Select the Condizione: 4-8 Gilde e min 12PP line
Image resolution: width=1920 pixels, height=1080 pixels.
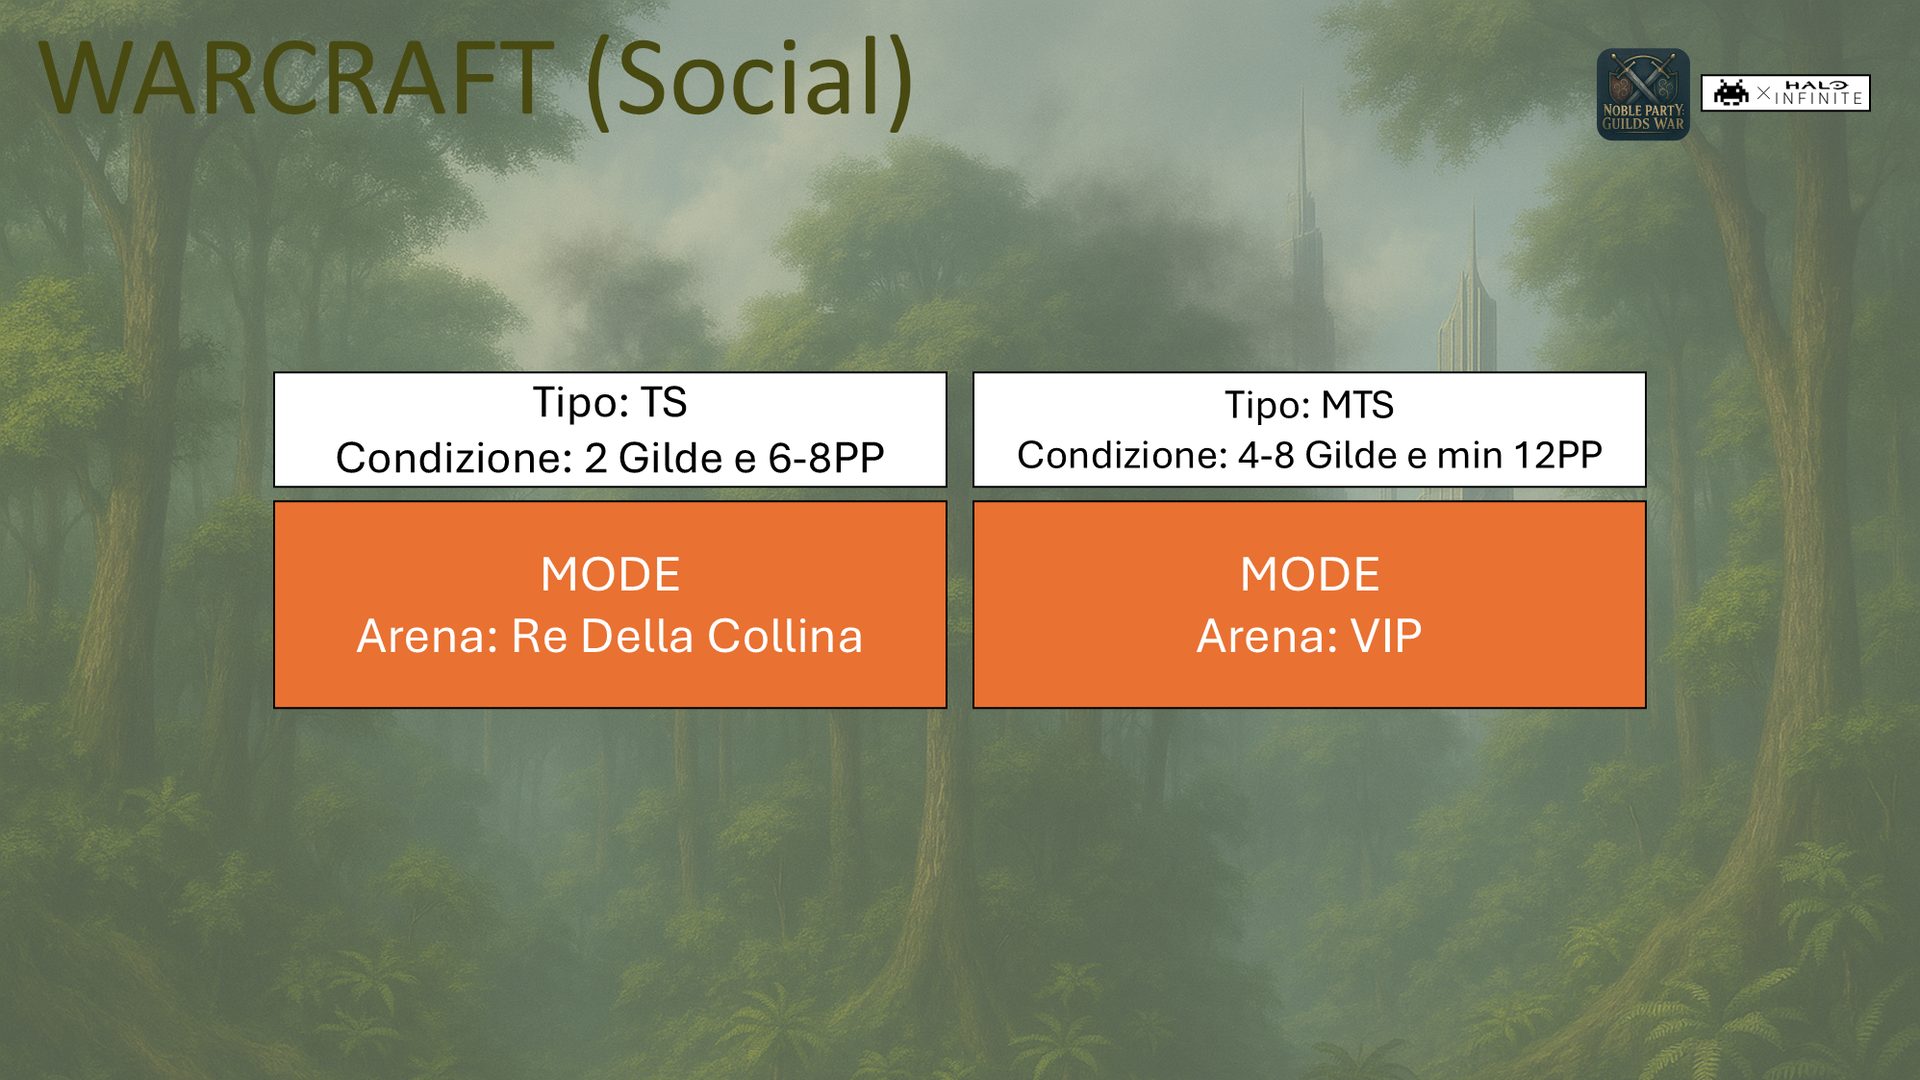1309,455
